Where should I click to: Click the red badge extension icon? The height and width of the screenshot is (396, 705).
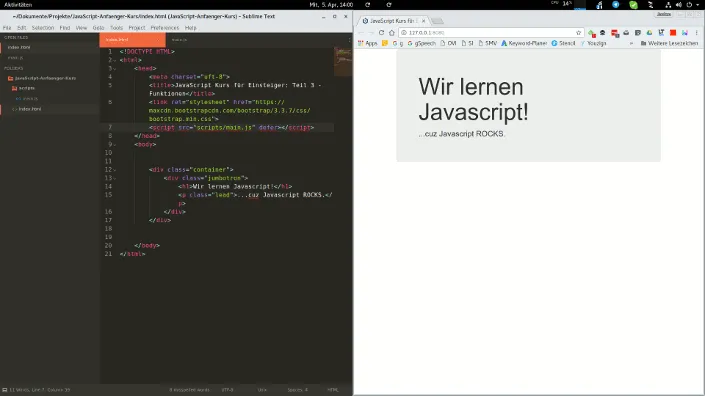point(615,33)
